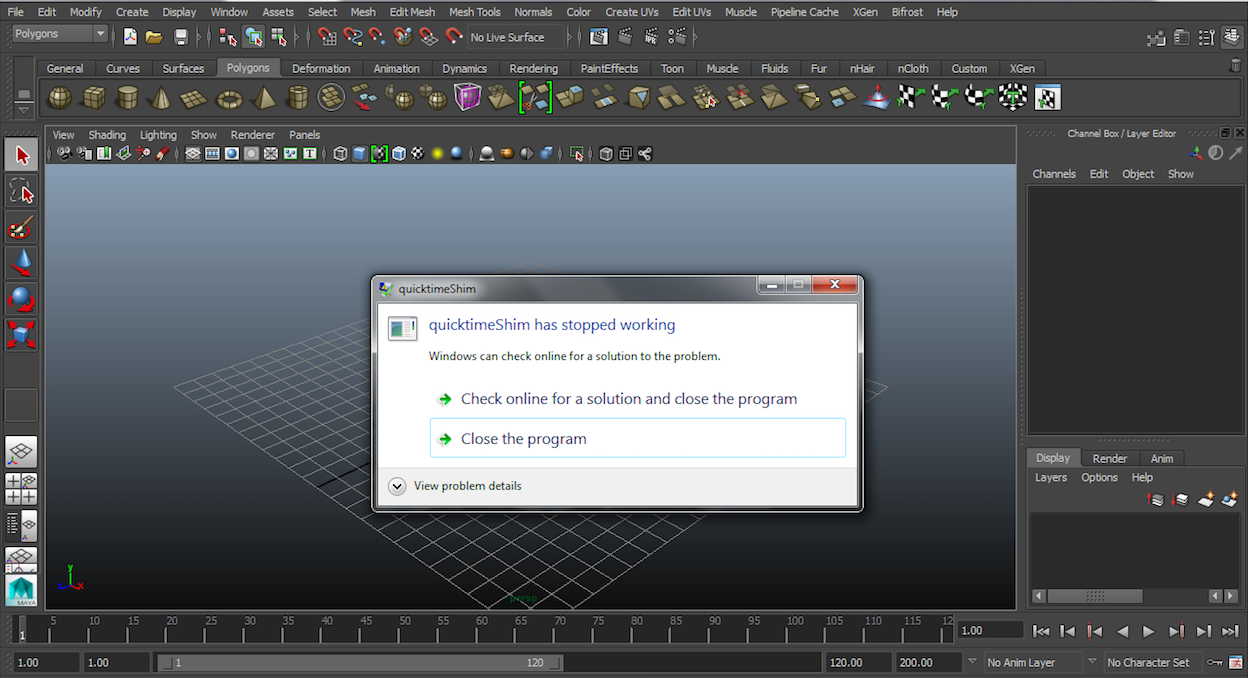
Task: Switch to the Render layer tab
Action: (x=1109, y=458)
